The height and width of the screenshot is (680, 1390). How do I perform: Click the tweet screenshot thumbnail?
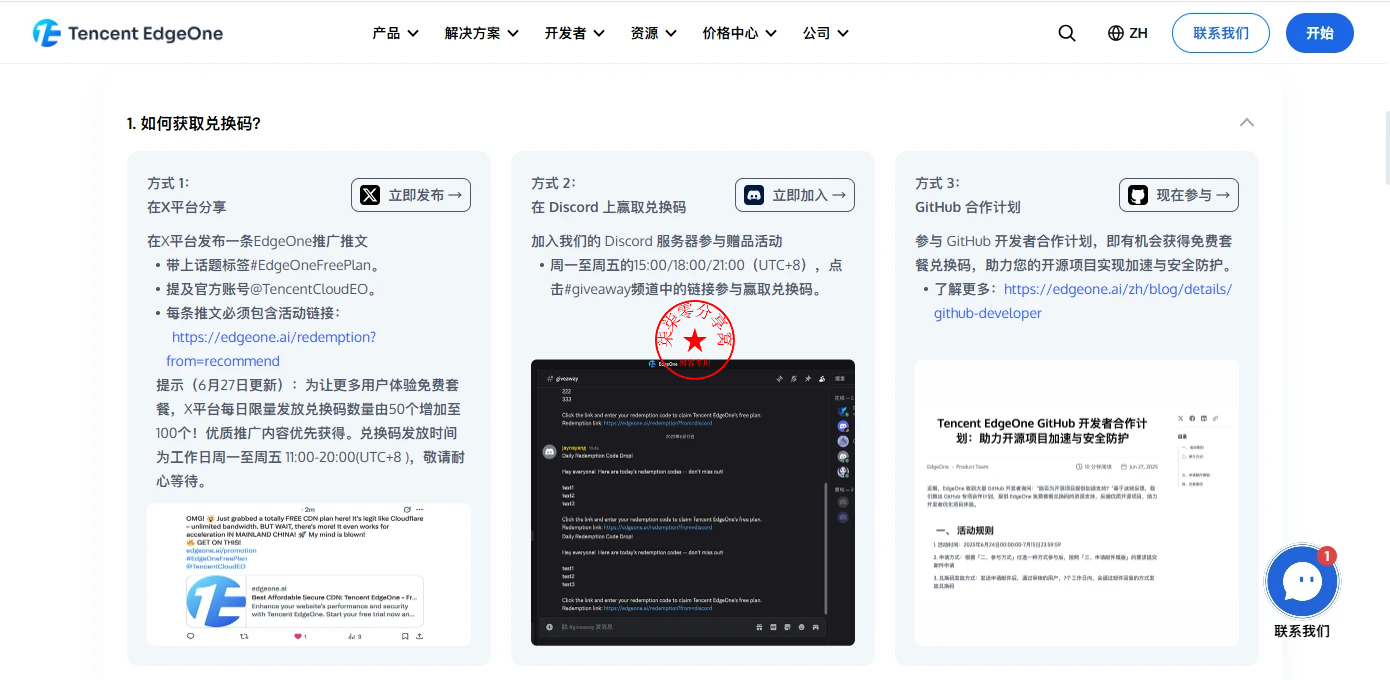click(309, 574)
